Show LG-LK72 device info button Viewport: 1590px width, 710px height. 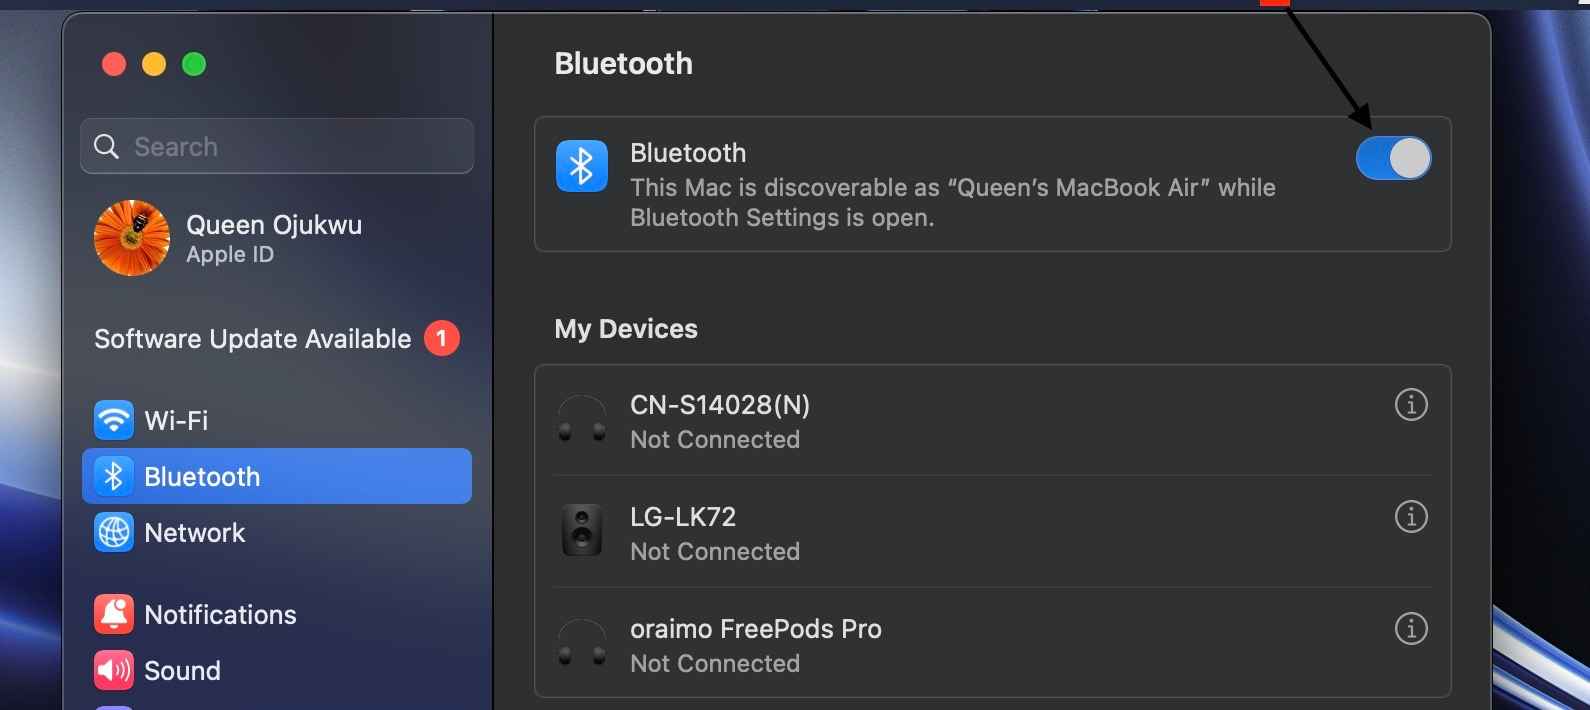[1411, 517]
